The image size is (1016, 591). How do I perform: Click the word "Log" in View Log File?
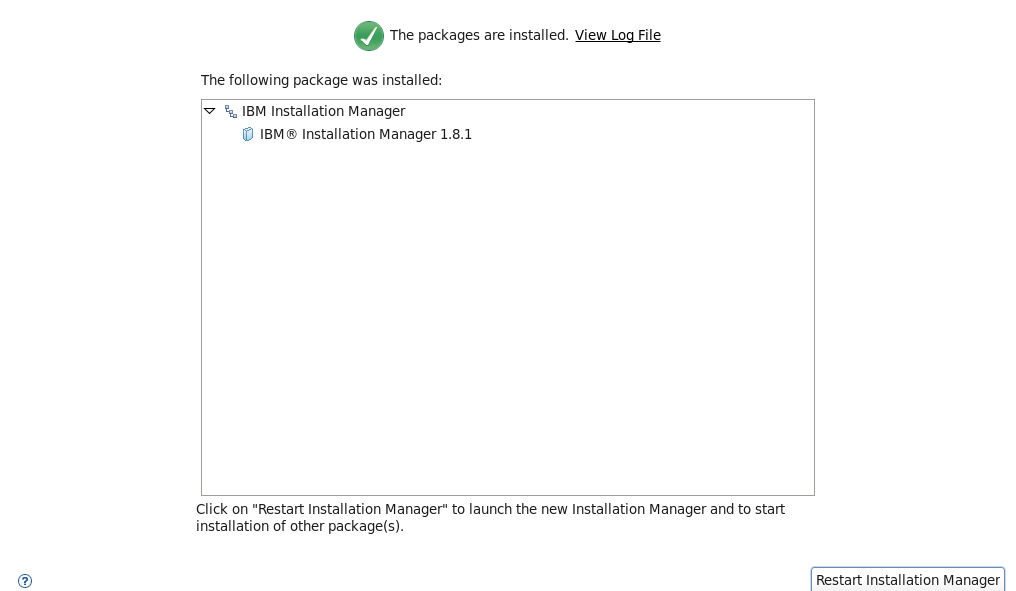[x=622, y=35]
